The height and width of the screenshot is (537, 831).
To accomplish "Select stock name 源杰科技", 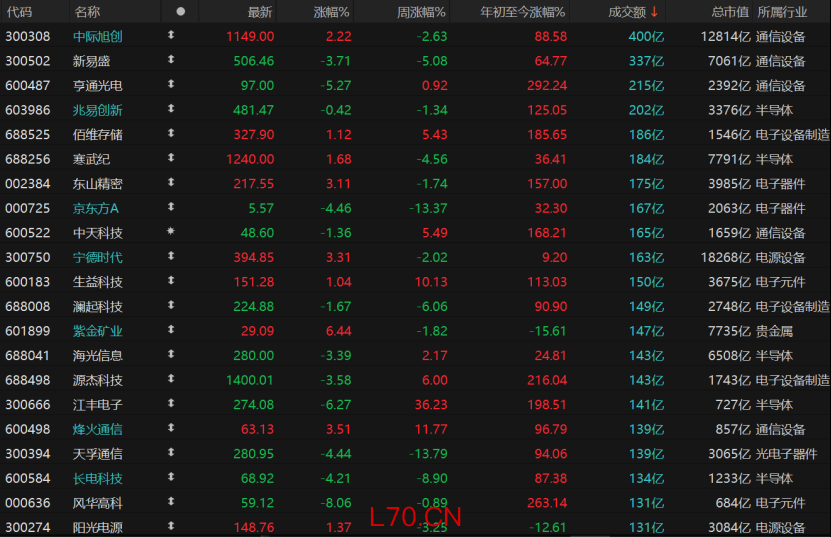I will (98, 380).
